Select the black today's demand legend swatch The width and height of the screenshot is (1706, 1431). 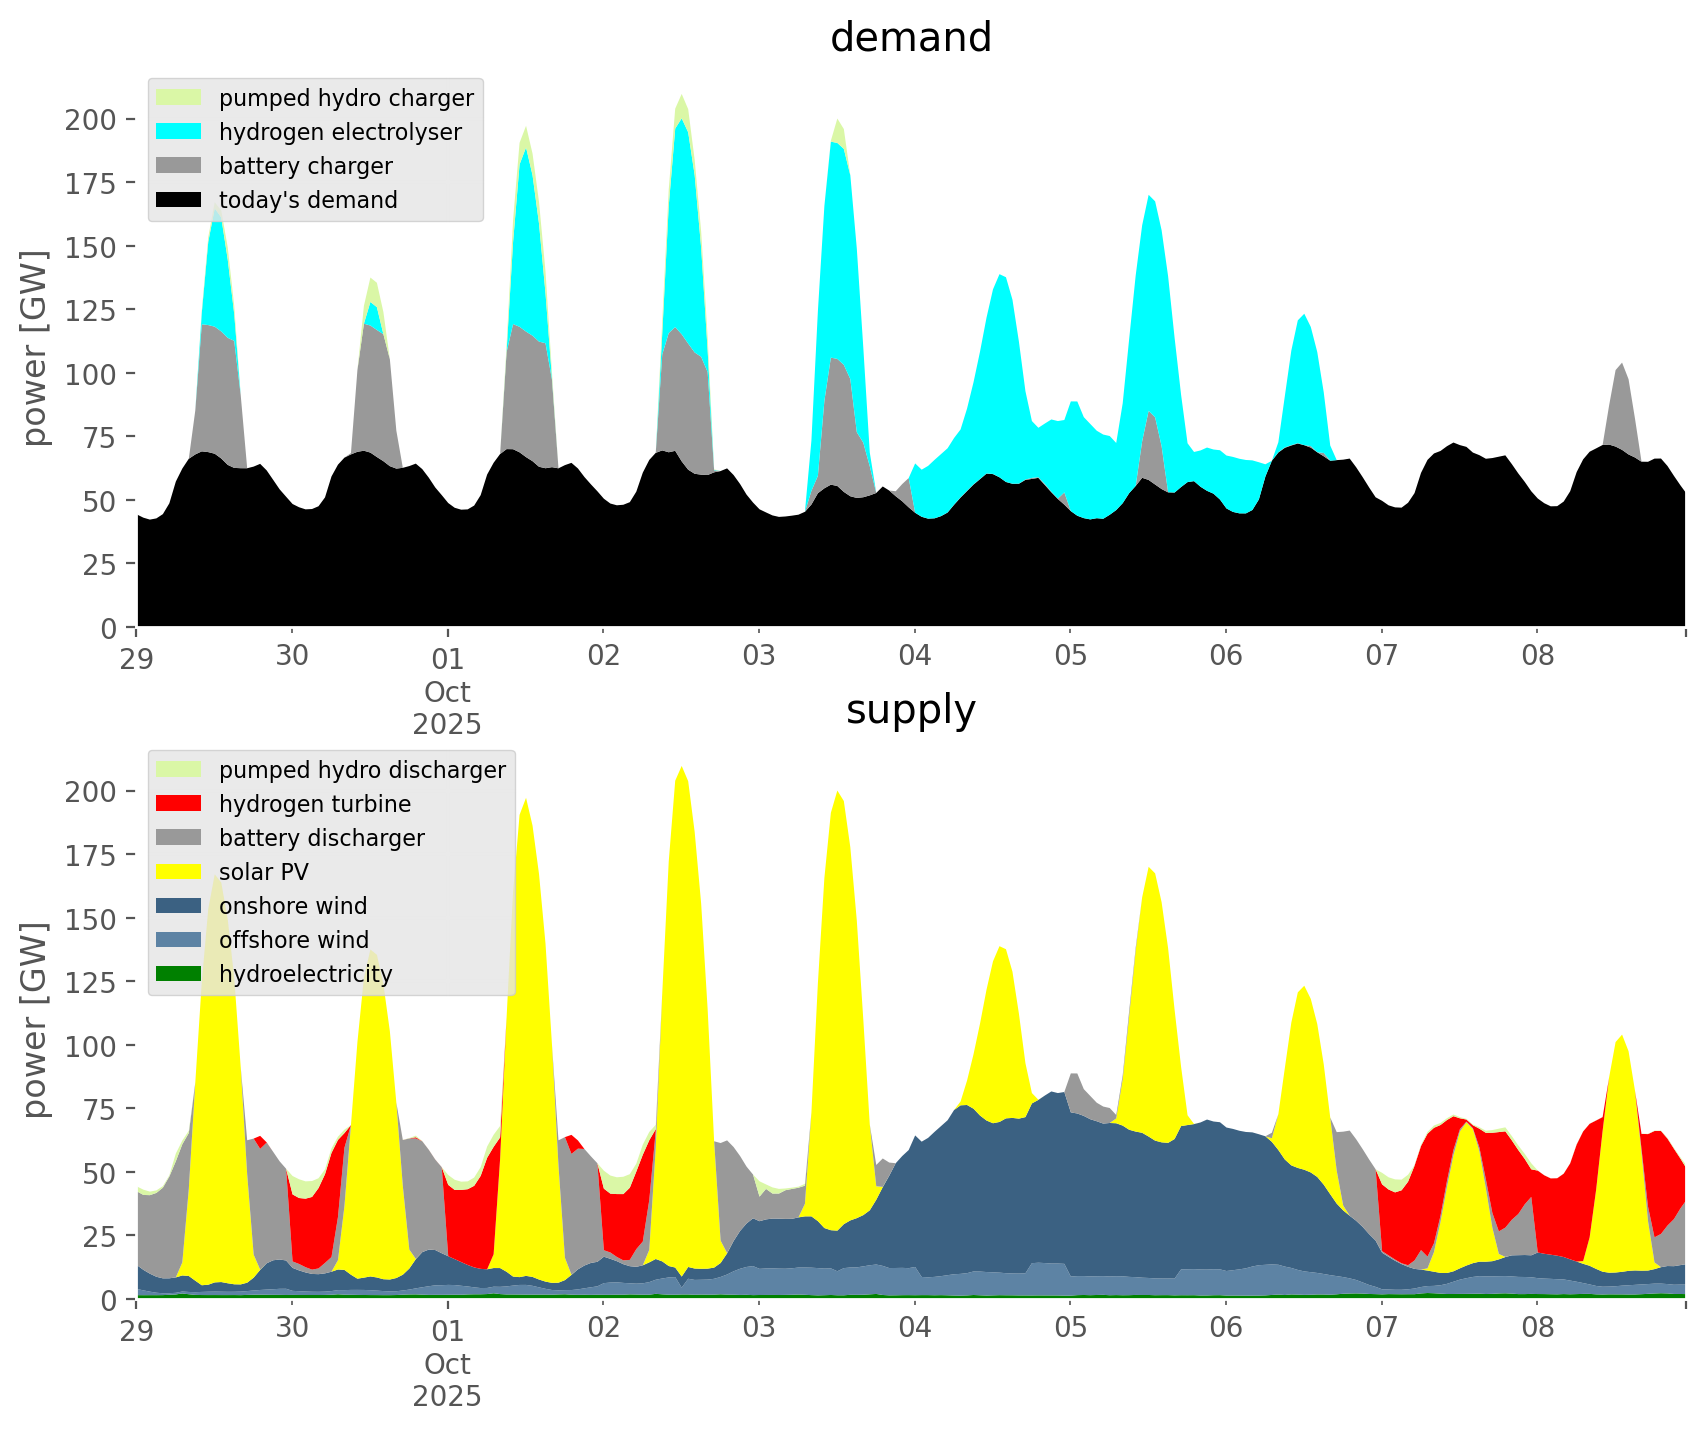(179, 200)
